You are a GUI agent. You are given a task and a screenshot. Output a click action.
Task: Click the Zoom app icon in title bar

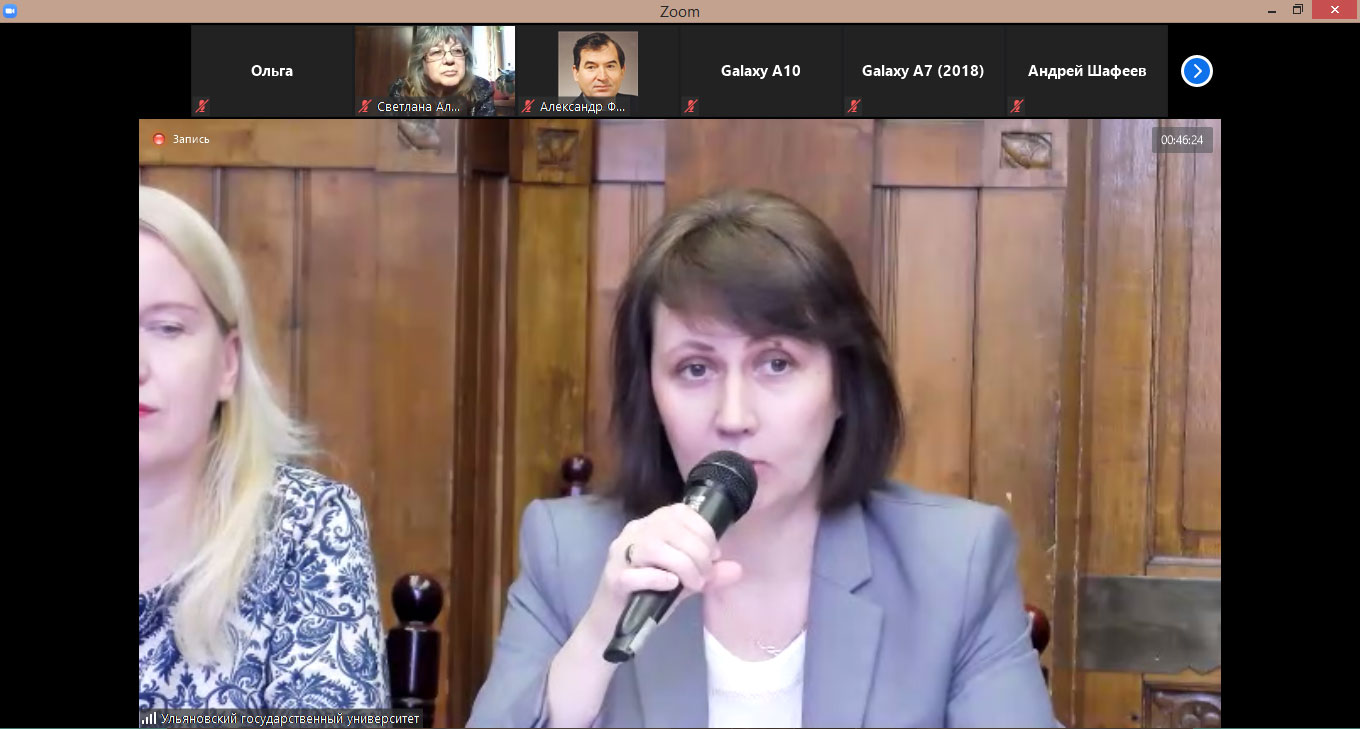tap(9, 10)
